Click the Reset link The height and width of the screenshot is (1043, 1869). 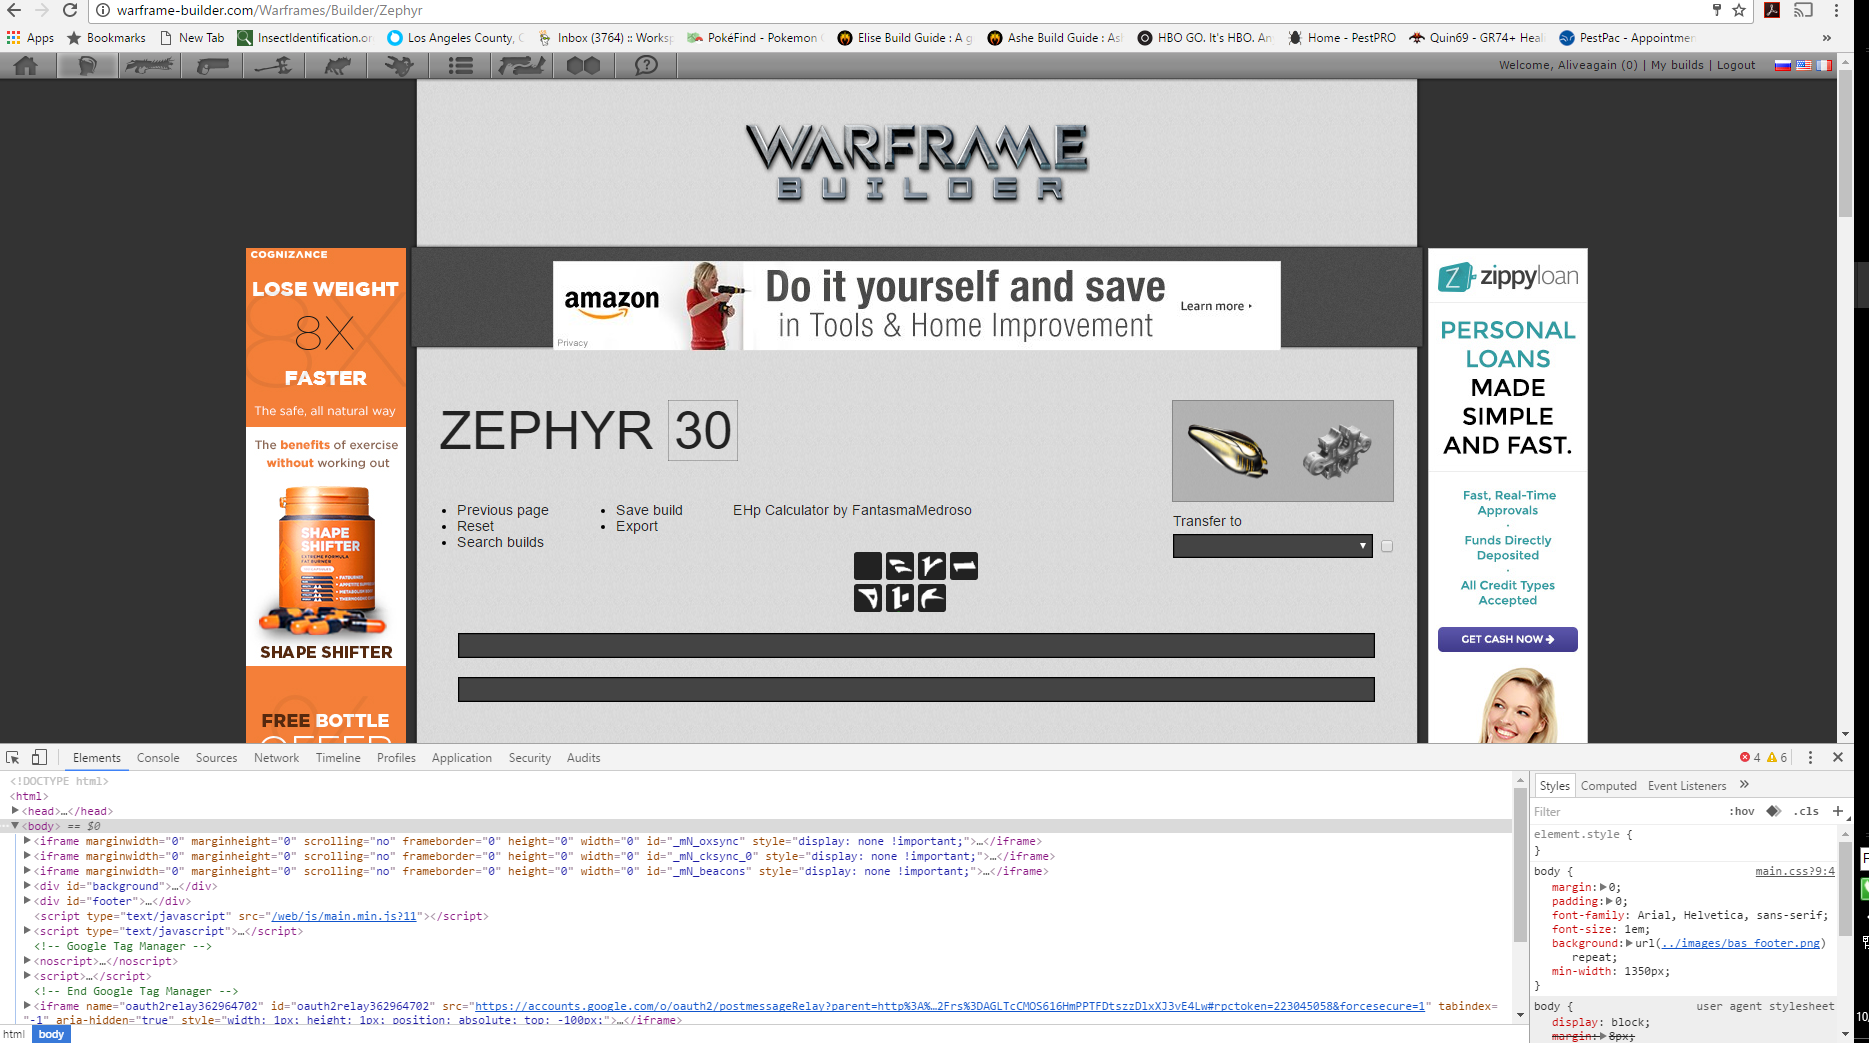pyautogui.click(x=475, y=526)
